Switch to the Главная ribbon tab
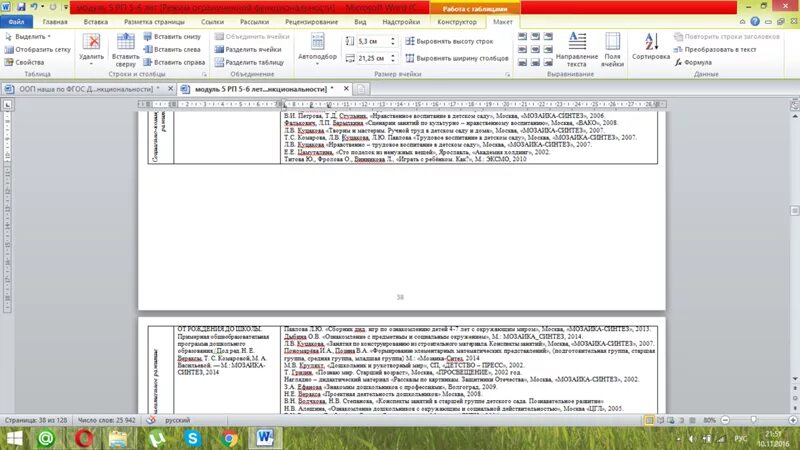 click(55, 22)
